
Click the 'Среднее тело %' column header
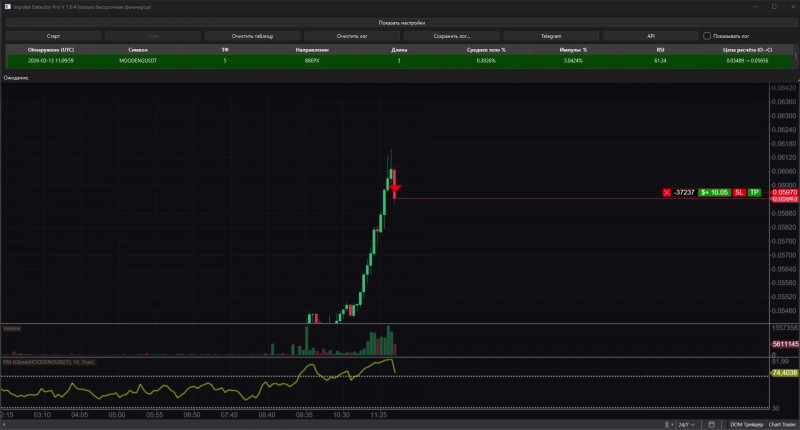point(486,50)
